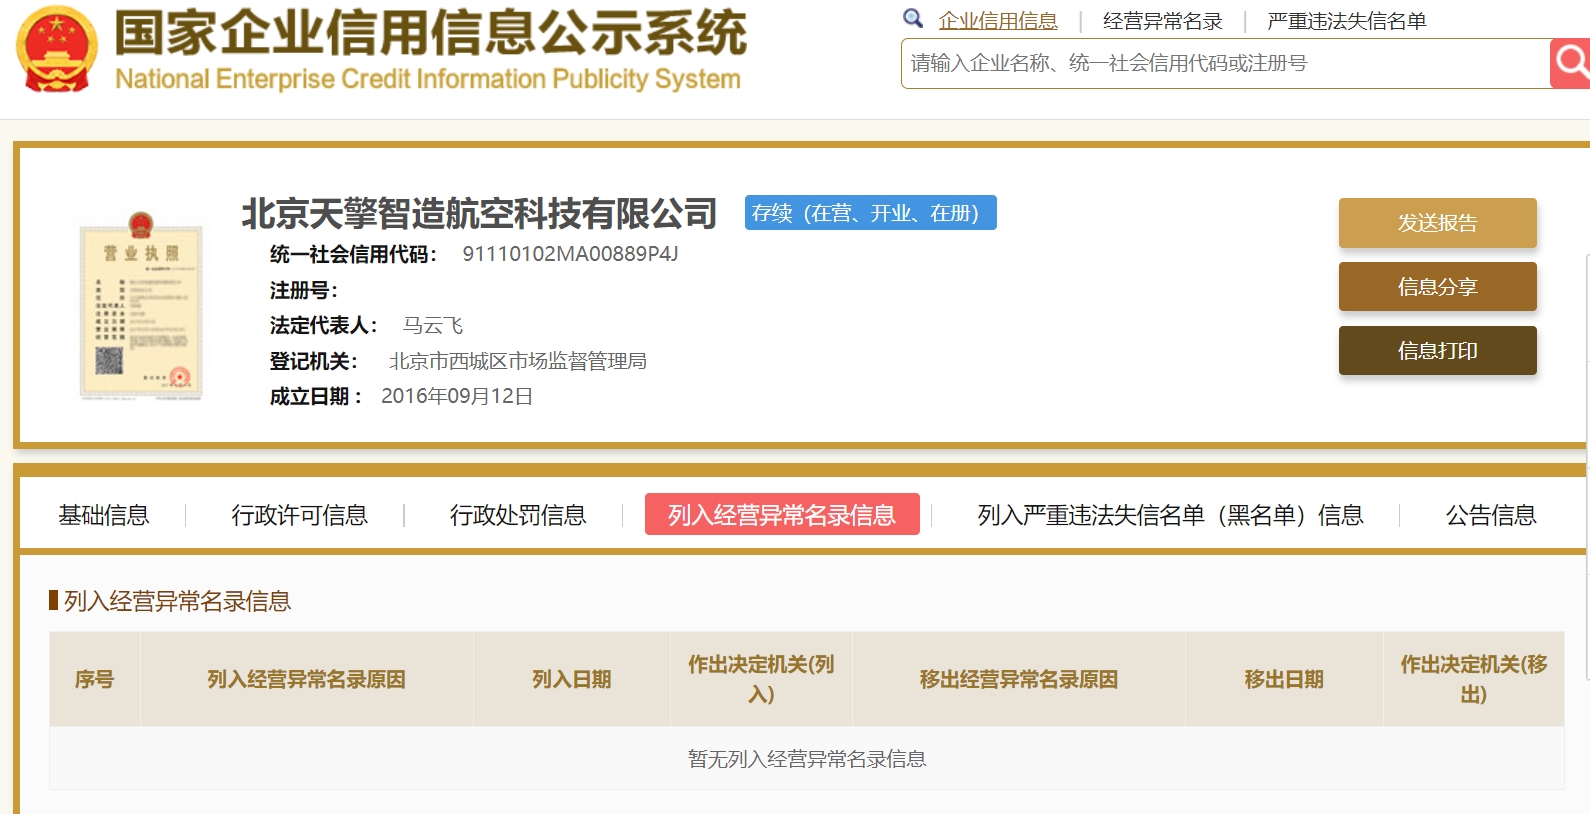Click the English title National Enterprise Credit Information Publicity System
Screen dimensions: 1590x814
[428, 79]
